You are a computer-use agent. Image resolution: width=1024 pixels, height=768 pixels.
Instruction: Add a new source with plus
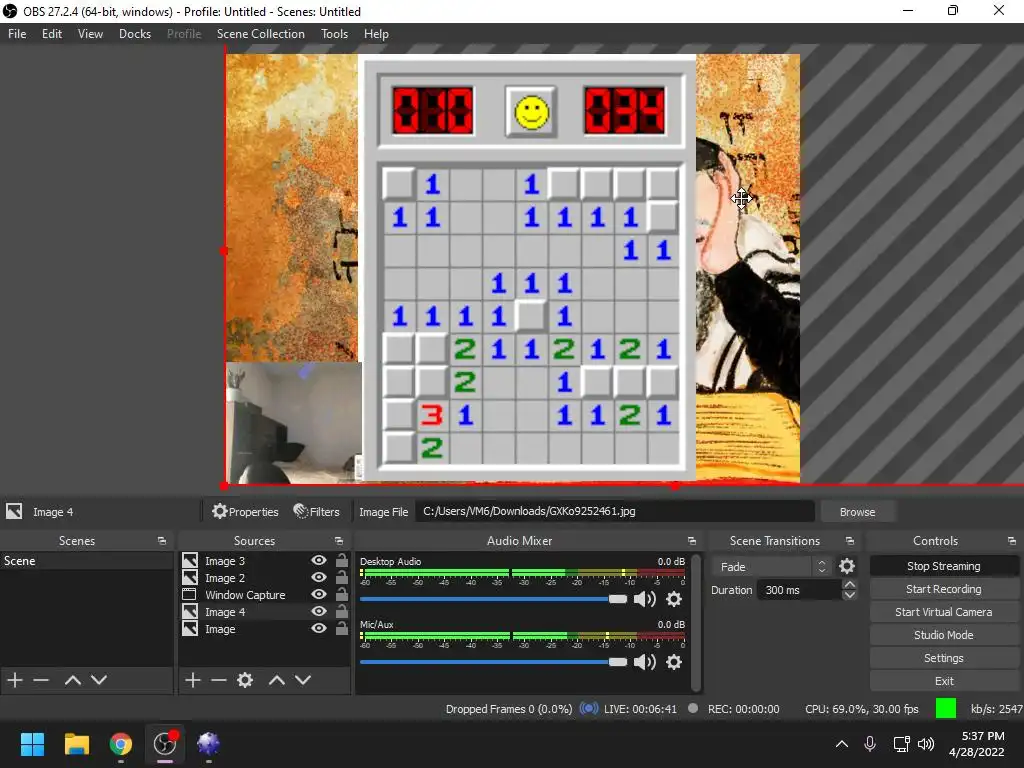tap(193, 680)
